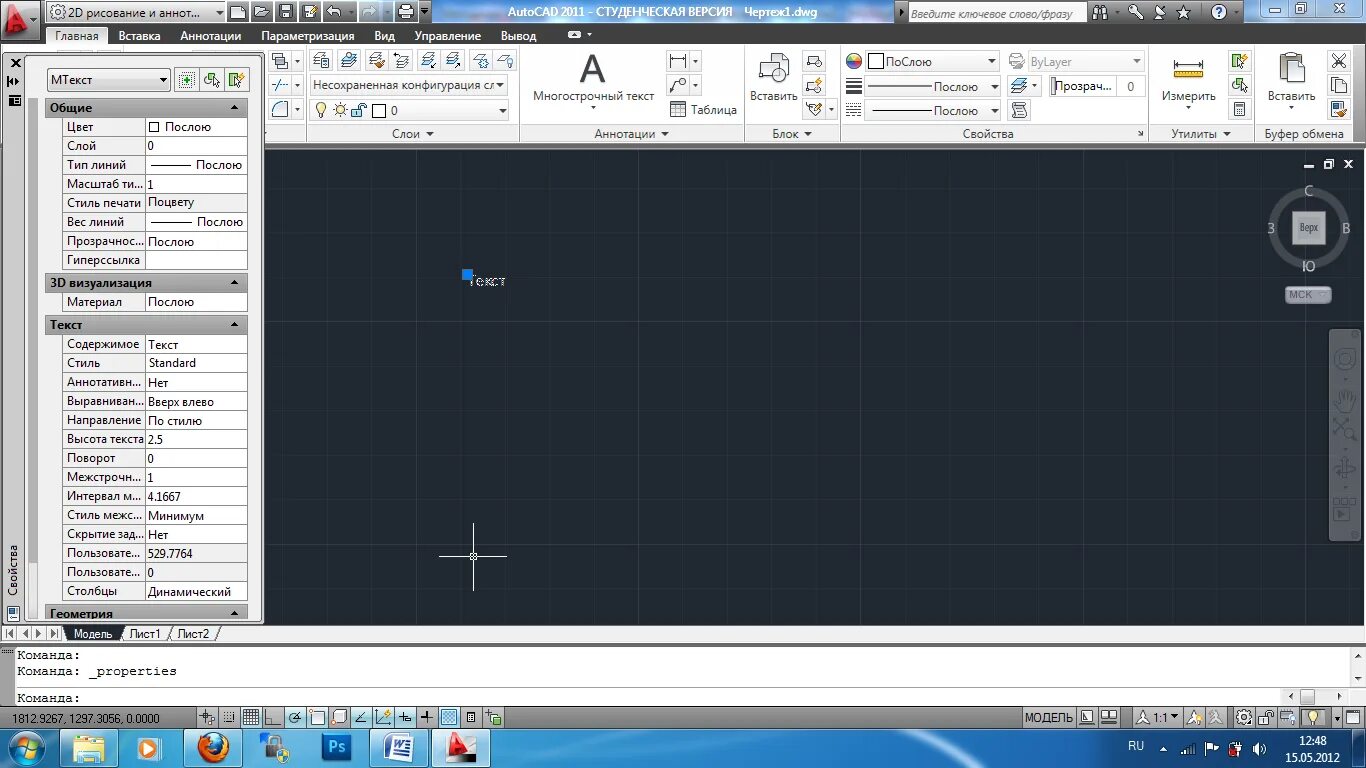Open the workspace dropdown 2D drawing and annotation

pyautogui.click(x=137, y=12)
